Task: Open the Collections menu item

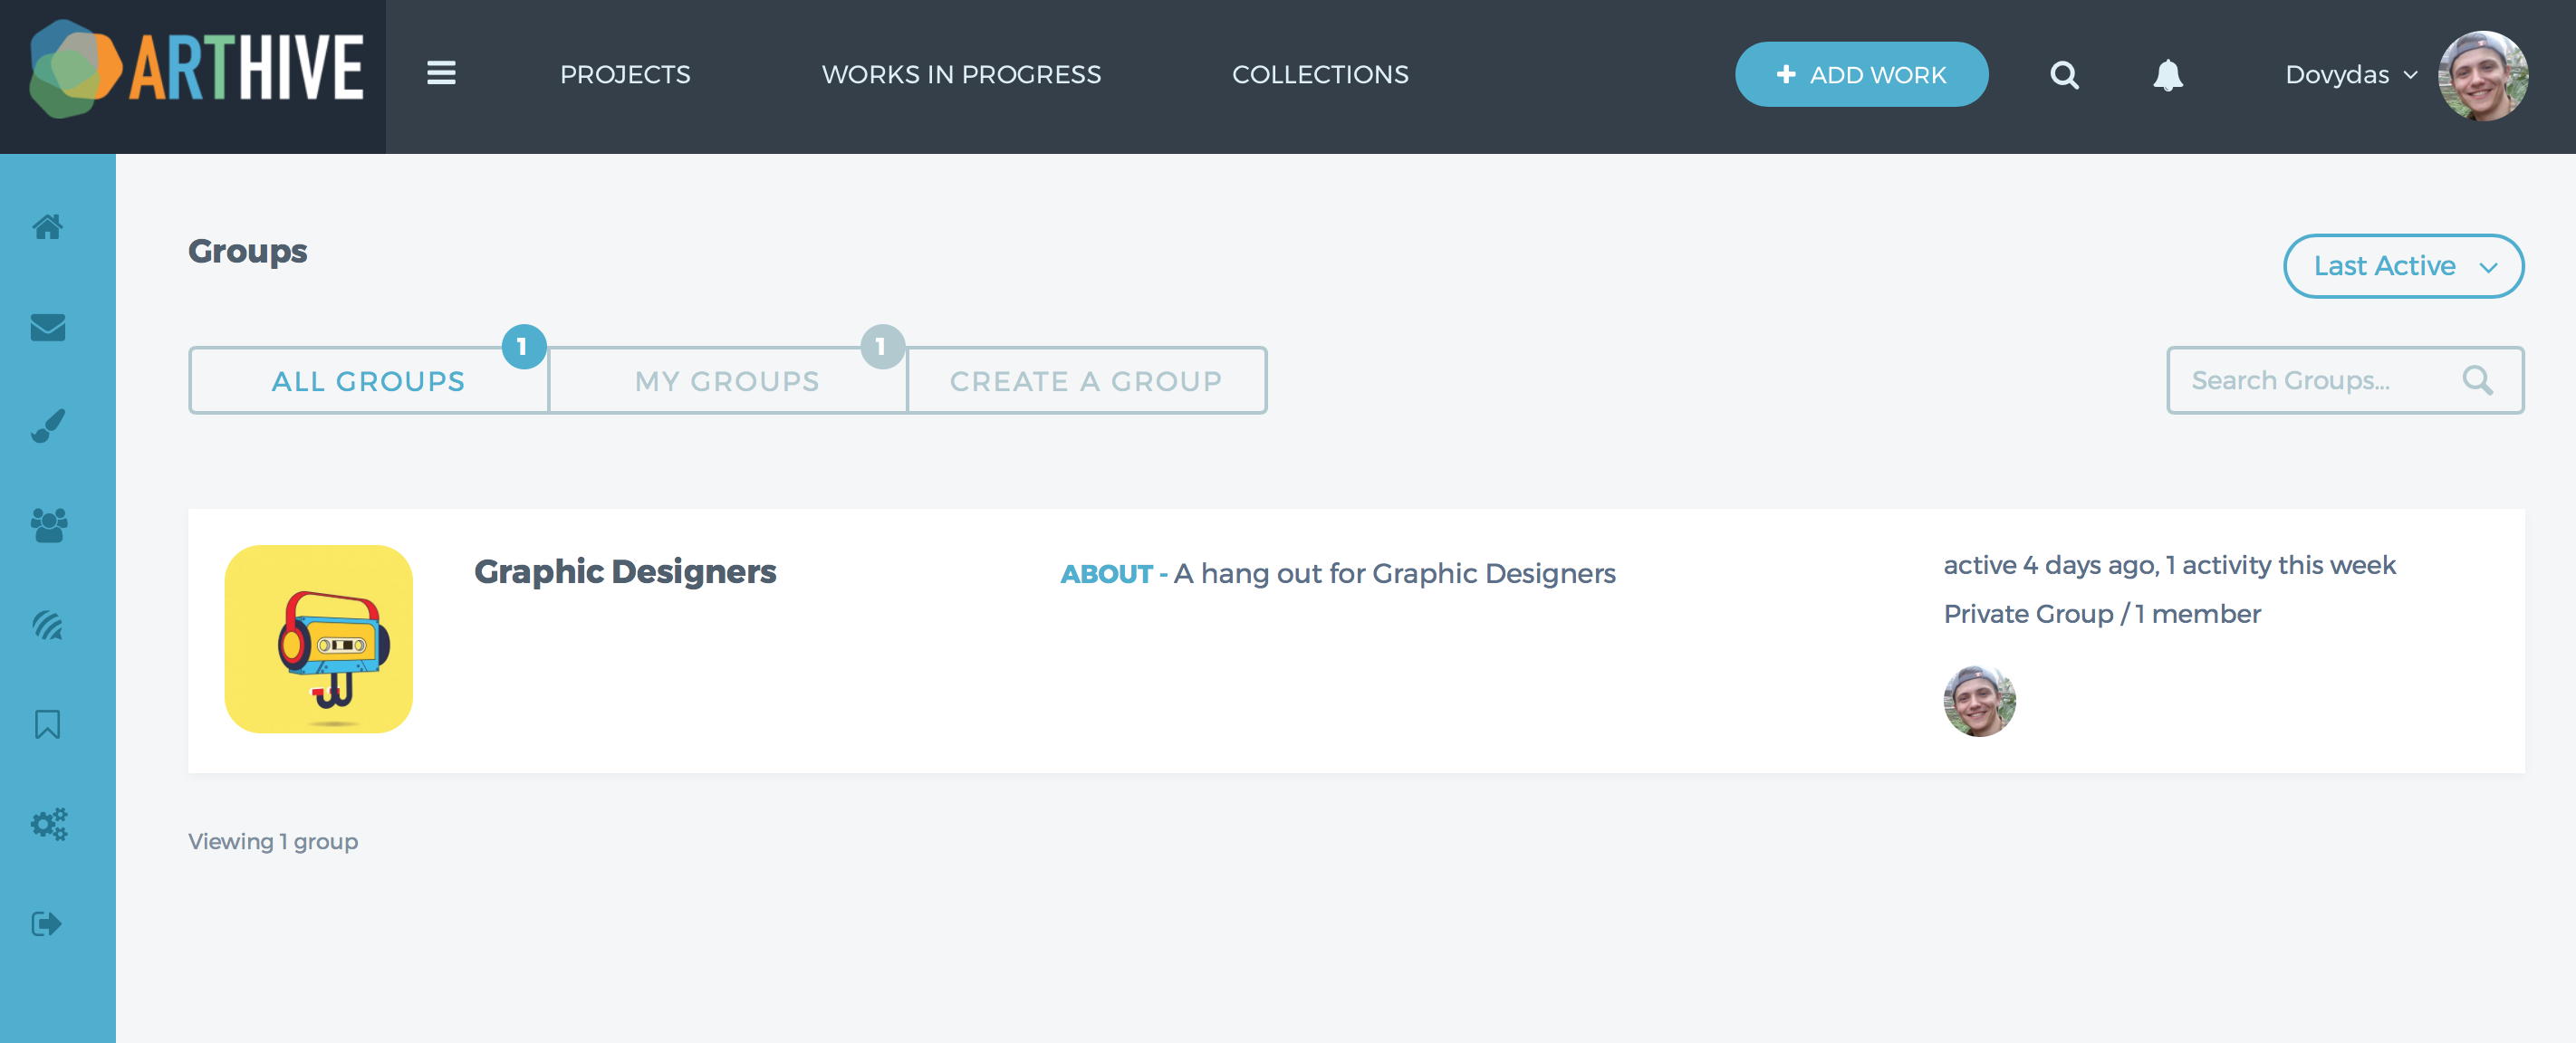Action: pos(1320,75)
